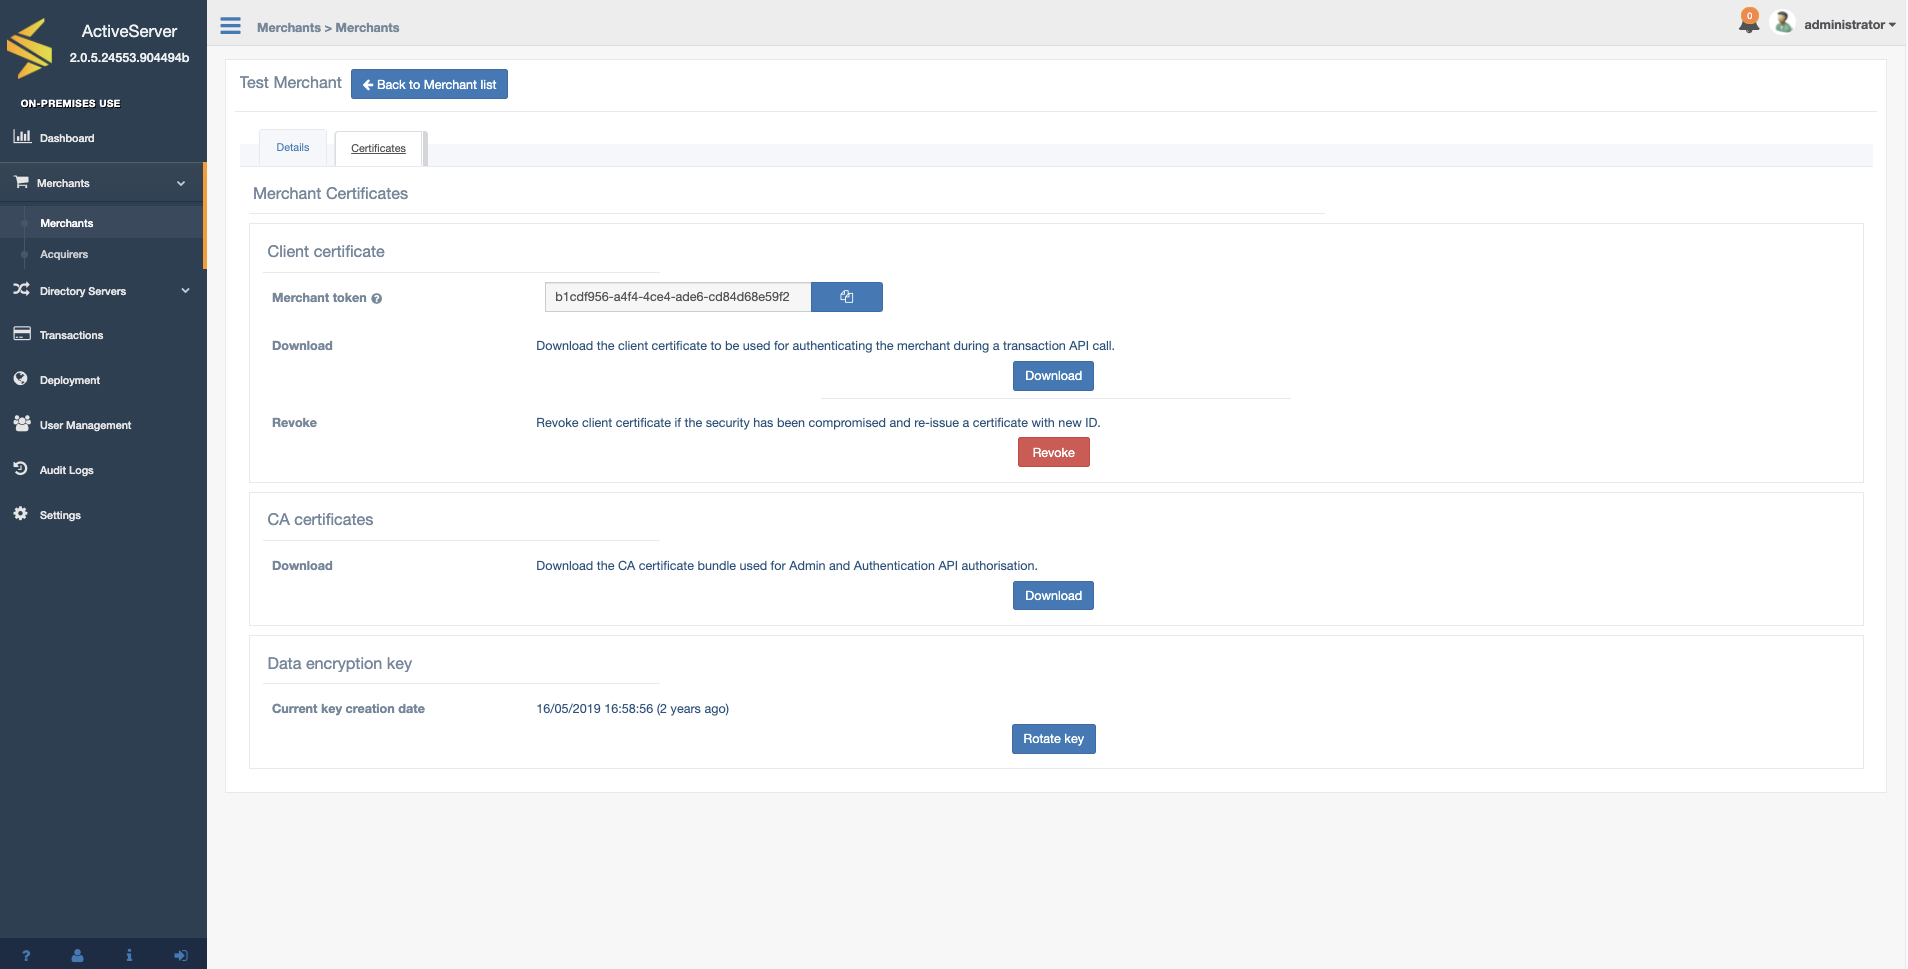Click the Test Merchant title text
The image size is (1908, 969).
point(290,83)
